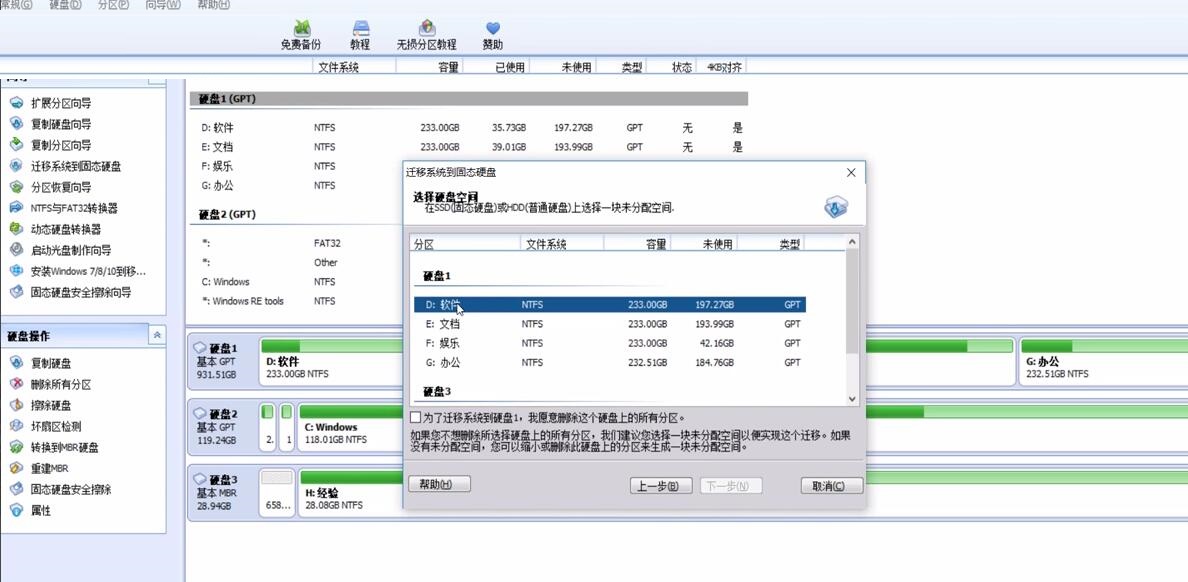This screenshot has height=582, width=1188.
Task: Select E: 文档 row in main partition list
Action: [468, 147]
